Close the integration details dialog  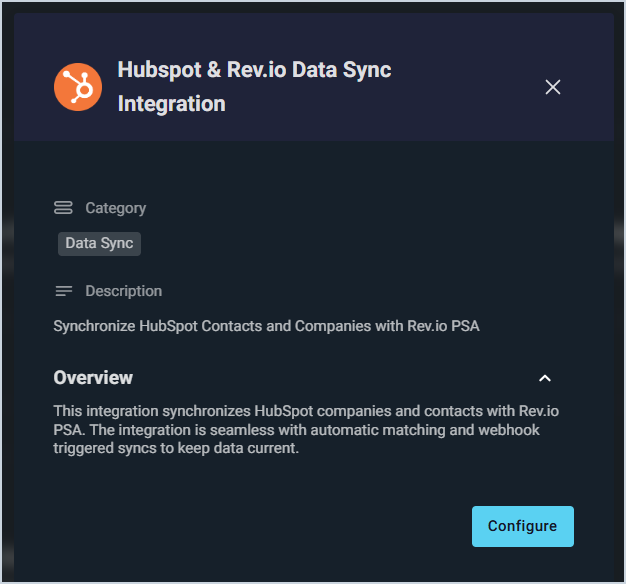(552, 87)
